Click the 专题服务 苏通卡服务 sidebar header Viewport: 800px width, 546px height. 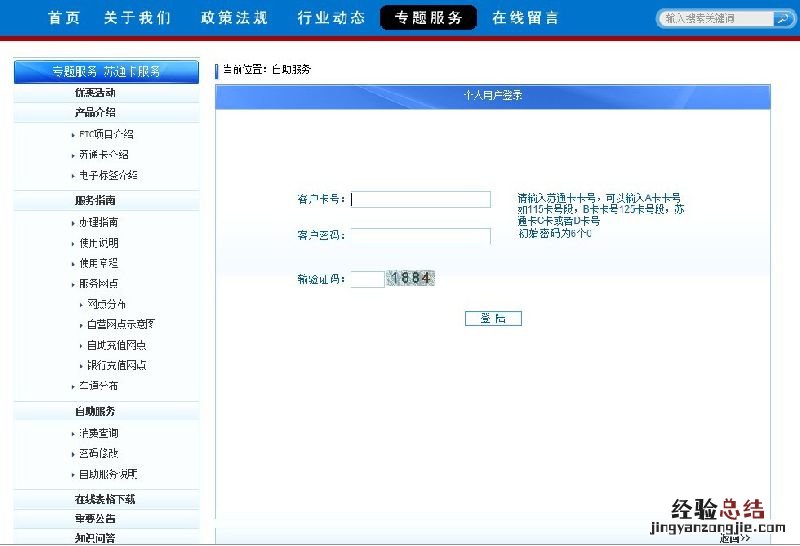pos(106,71)
